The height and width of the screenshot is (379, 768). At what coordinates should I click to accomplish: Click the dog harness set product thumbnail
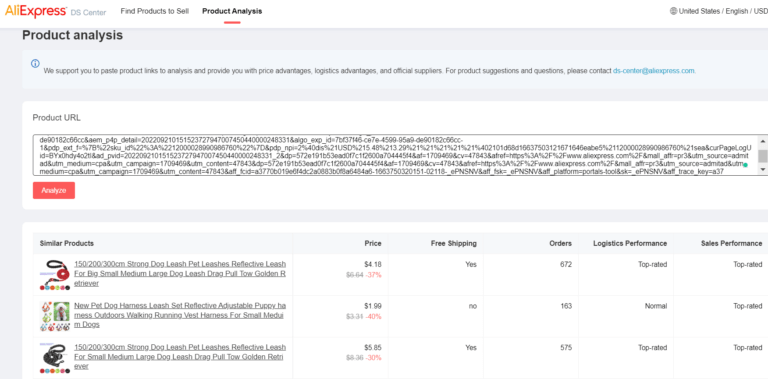[x=55, y=316]
